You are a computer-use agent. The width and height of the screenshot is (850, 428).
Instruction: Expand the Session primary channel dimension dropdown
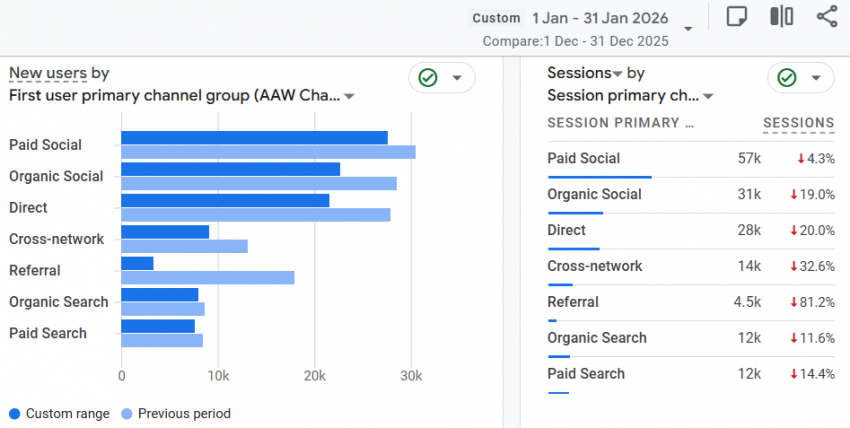[x=708, y=97]
